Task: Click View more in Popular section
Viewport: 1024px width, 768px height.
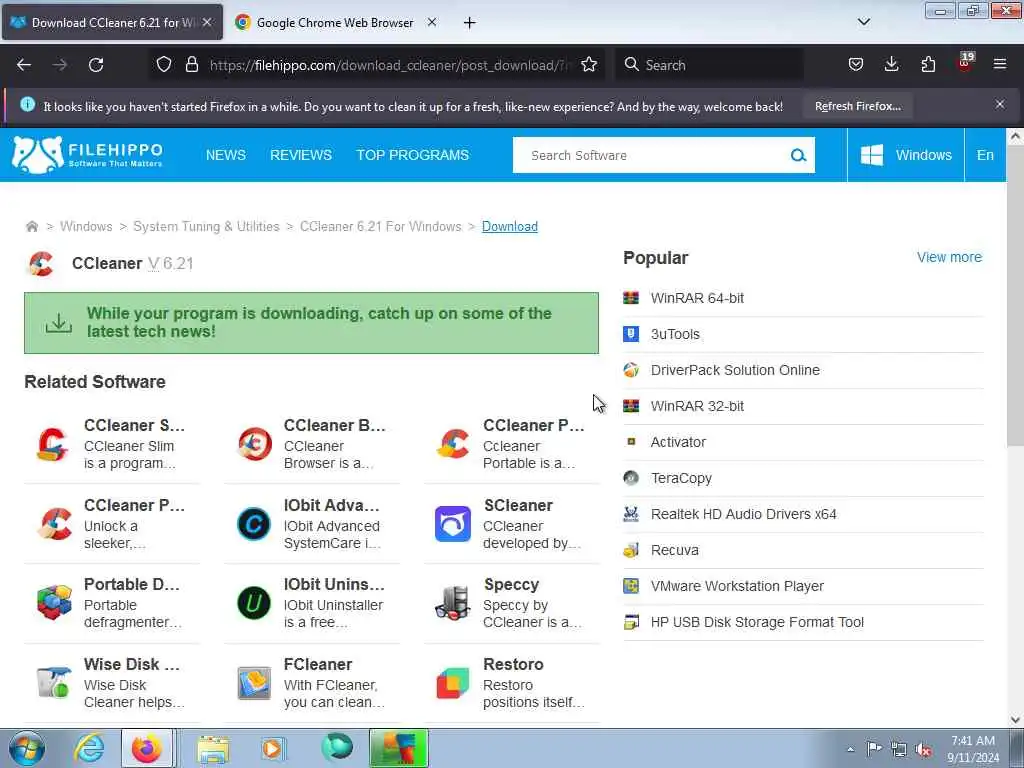Action: (x=949, y=257)
